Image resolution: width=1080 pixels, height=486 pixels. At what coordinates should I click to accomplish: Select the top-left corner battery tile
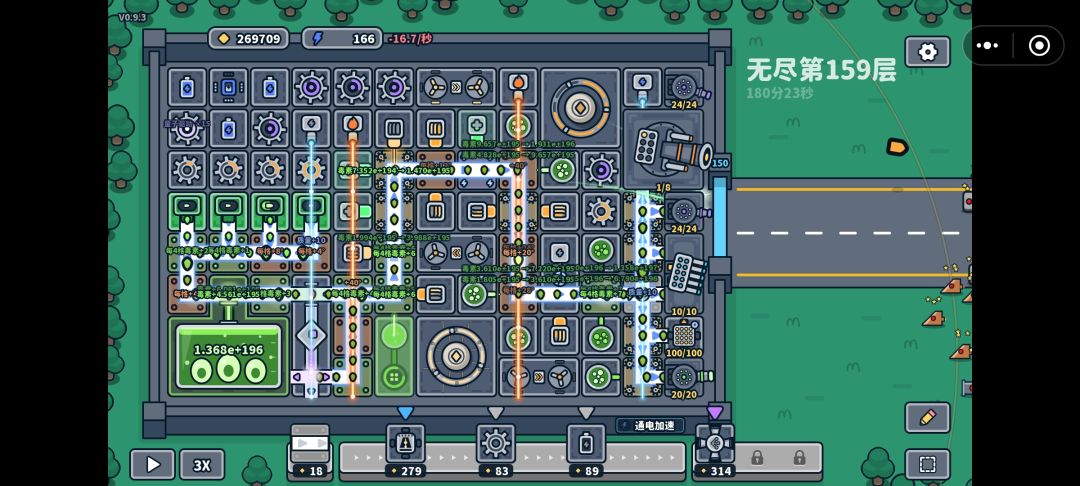coord(187,87)
